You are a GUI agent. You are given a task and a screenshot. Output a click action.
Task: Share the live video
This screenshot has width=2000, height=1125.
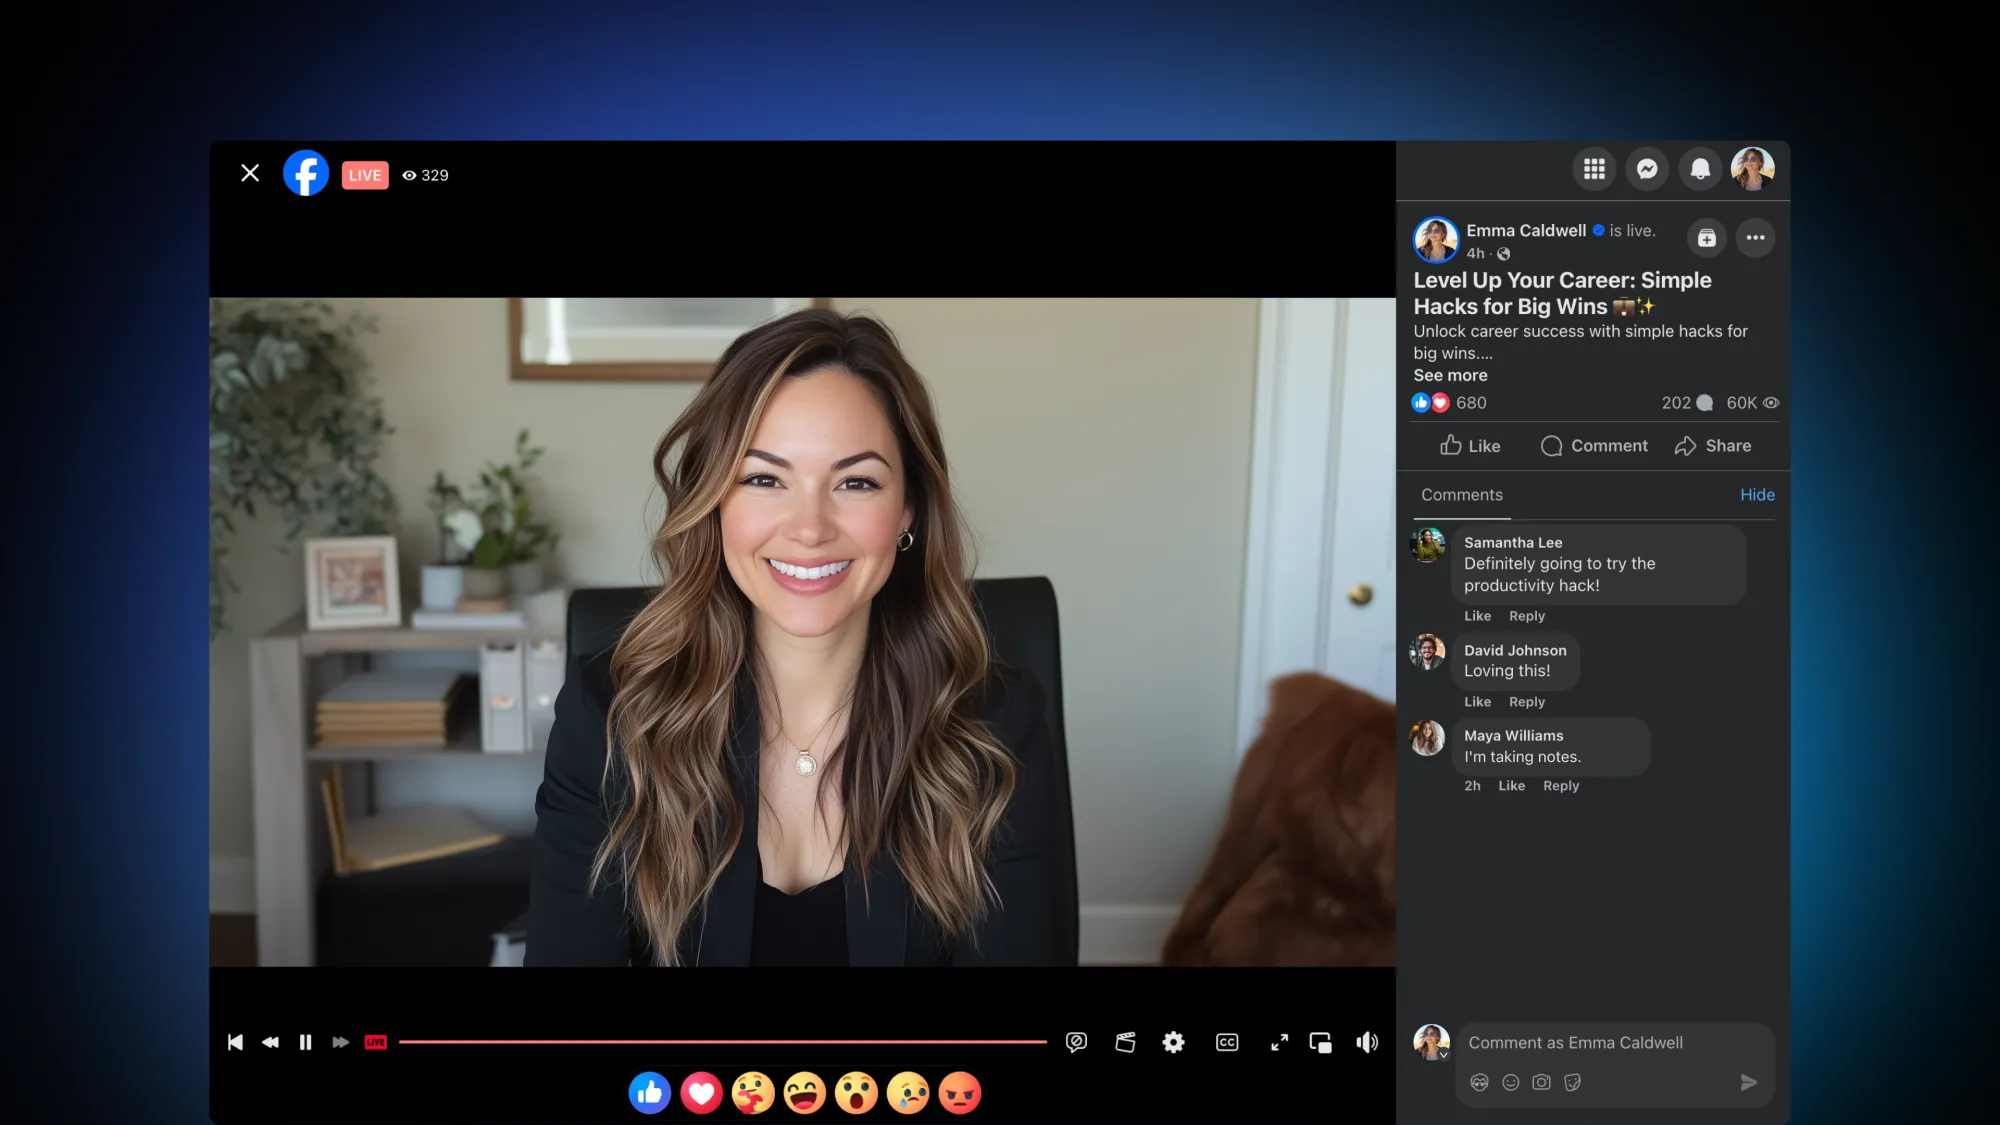coord(1712,445)
